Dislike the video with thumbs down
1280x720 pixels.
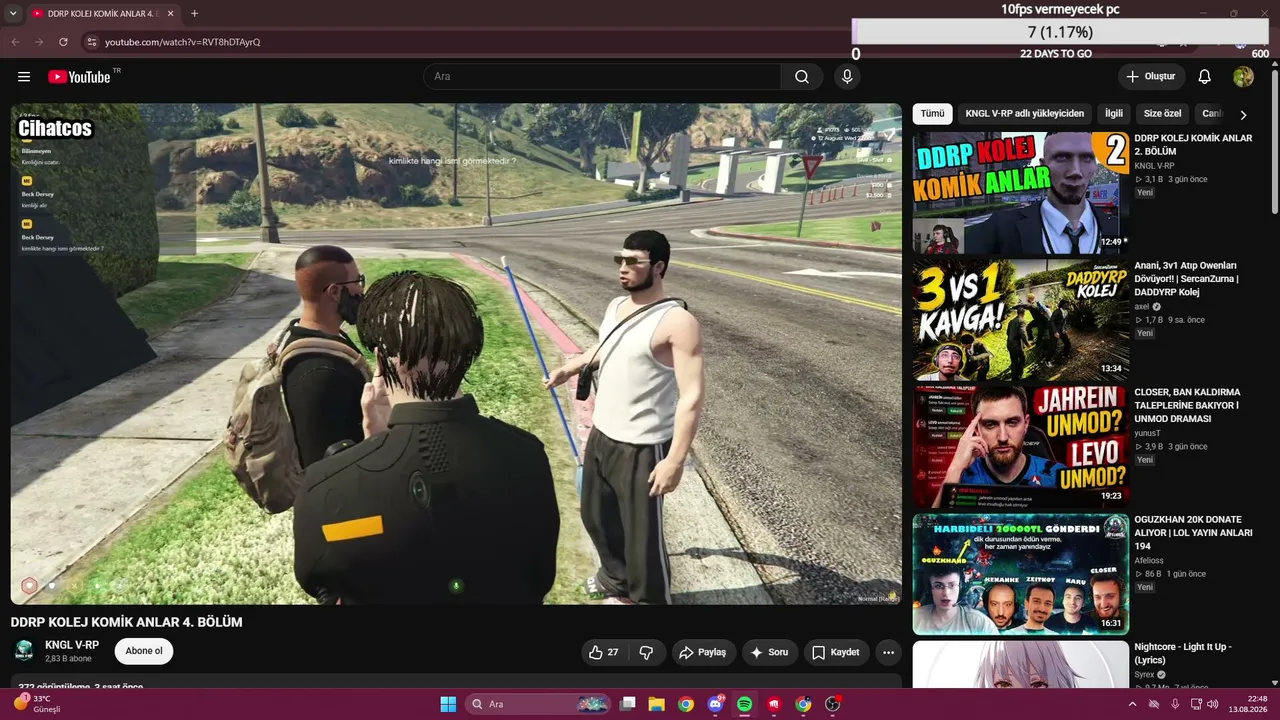646,652
